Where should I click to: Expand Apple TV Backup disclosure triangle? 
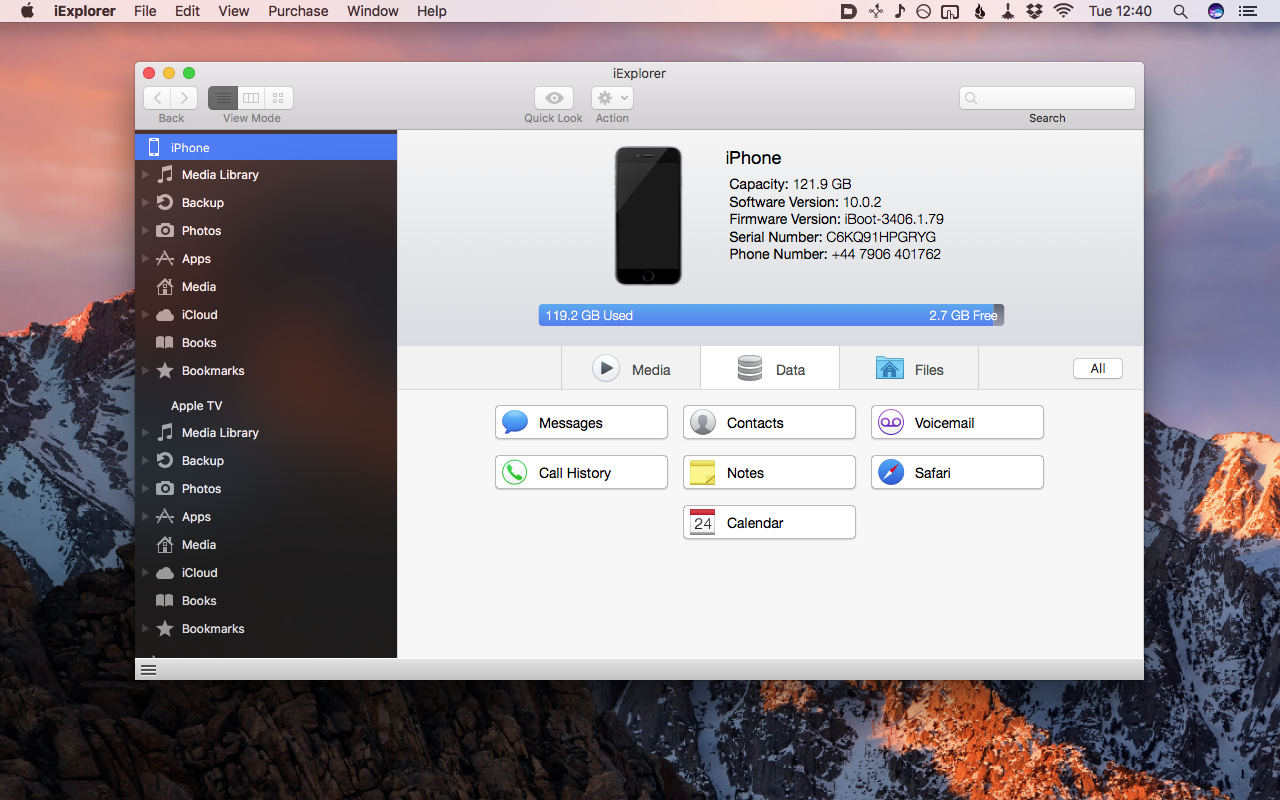coord(145,460)
